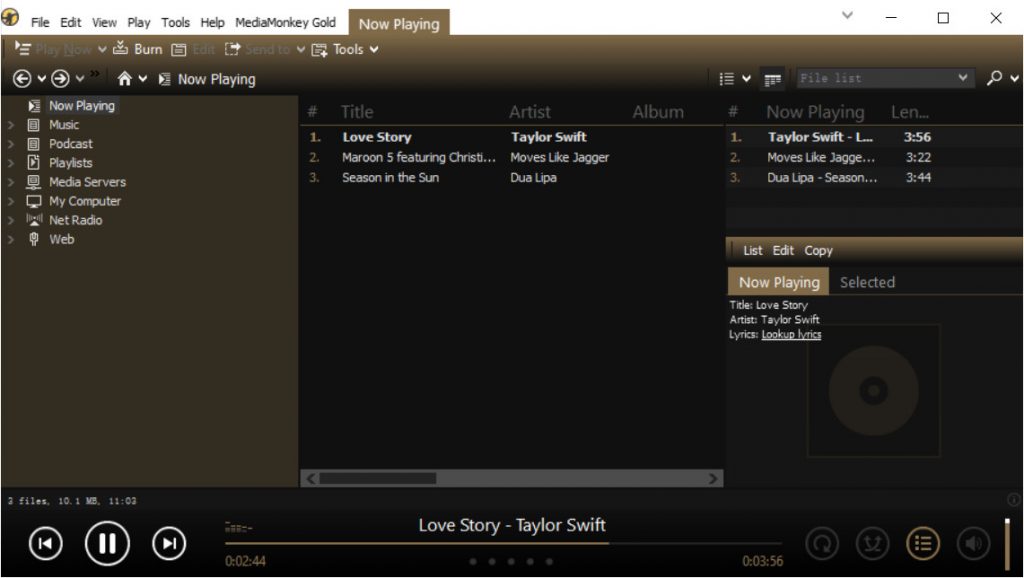Open view mode dropdown arrow
This screenshot has height=578, width=1024.
click(746, 79)
